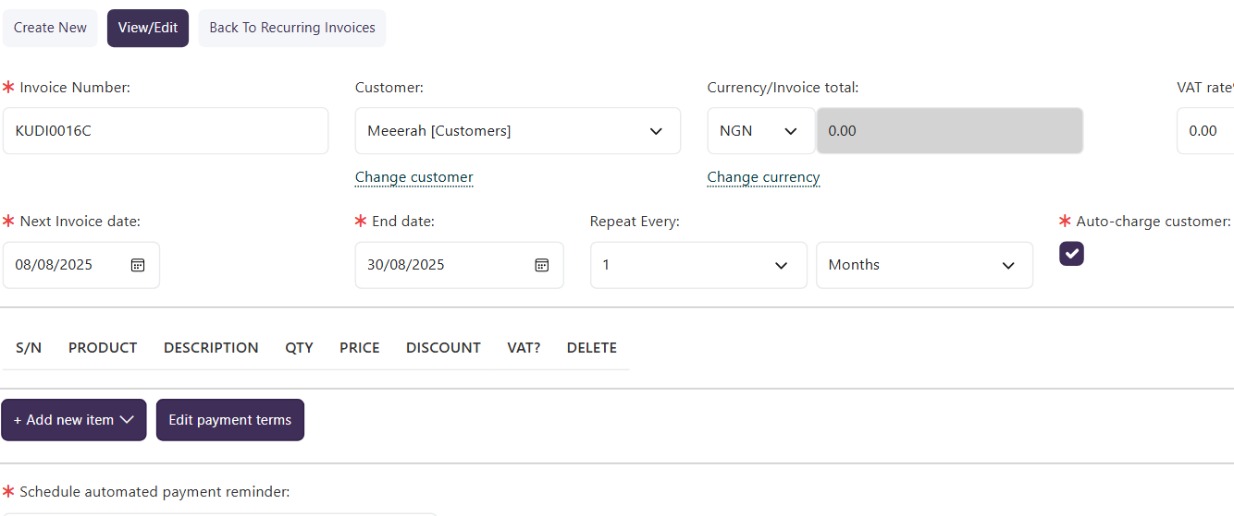Click Edit payment terms button
The image size is (1234, 516).
tap(230, 420)
